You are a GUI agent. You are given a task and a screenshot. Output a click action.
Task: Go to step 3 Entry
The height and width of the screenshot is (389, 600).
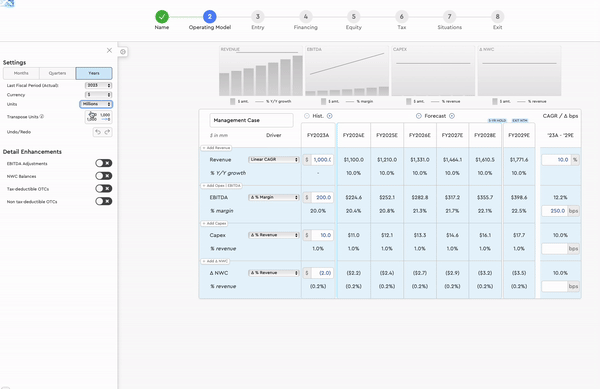click(x=258, y=17)
